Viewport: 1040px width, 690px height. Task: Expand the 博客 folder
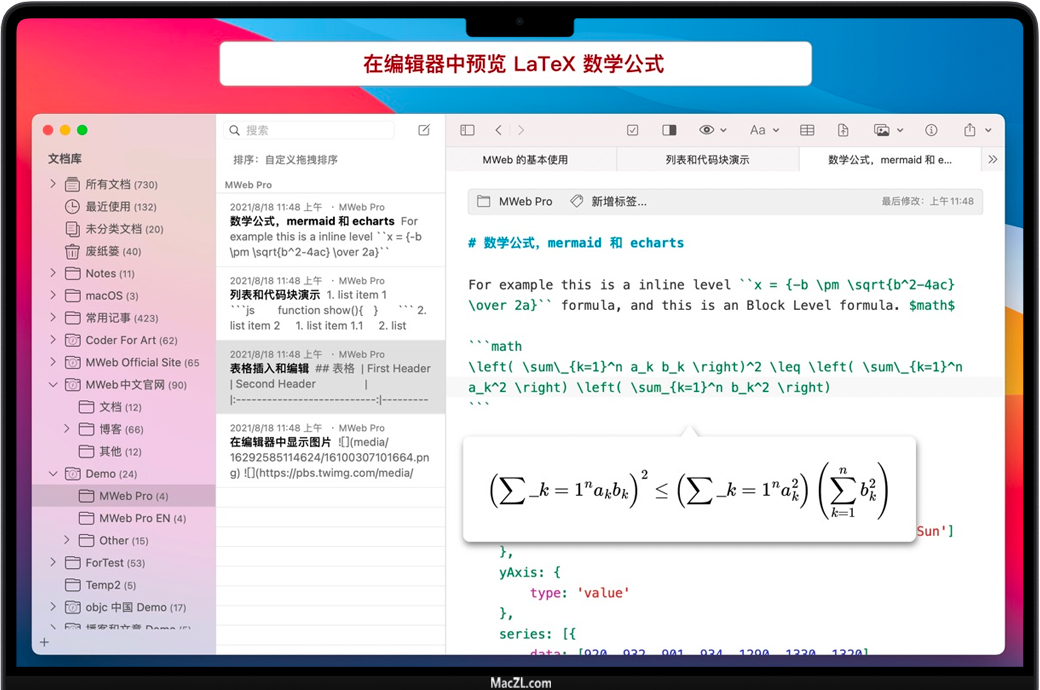click(x=66, y=429)
